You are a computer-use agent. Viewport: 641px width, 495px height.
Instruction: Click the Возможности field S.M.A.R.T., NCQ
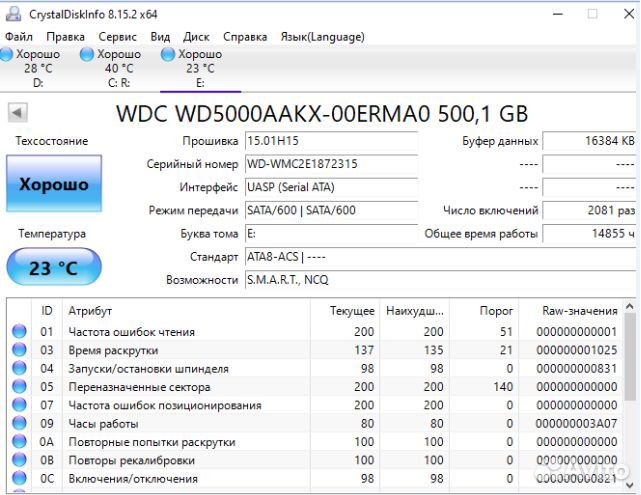coord(441,280)
